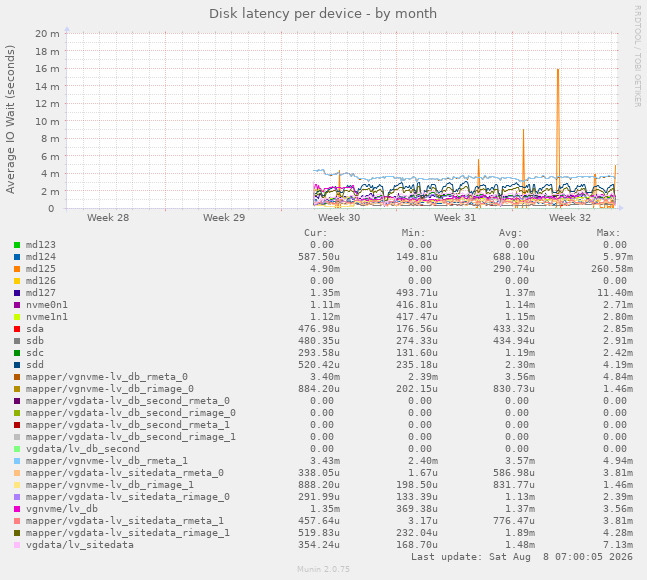This screenshot has width=647, height=580.
Task: Click the sda legend label
Action: [35, 329]
